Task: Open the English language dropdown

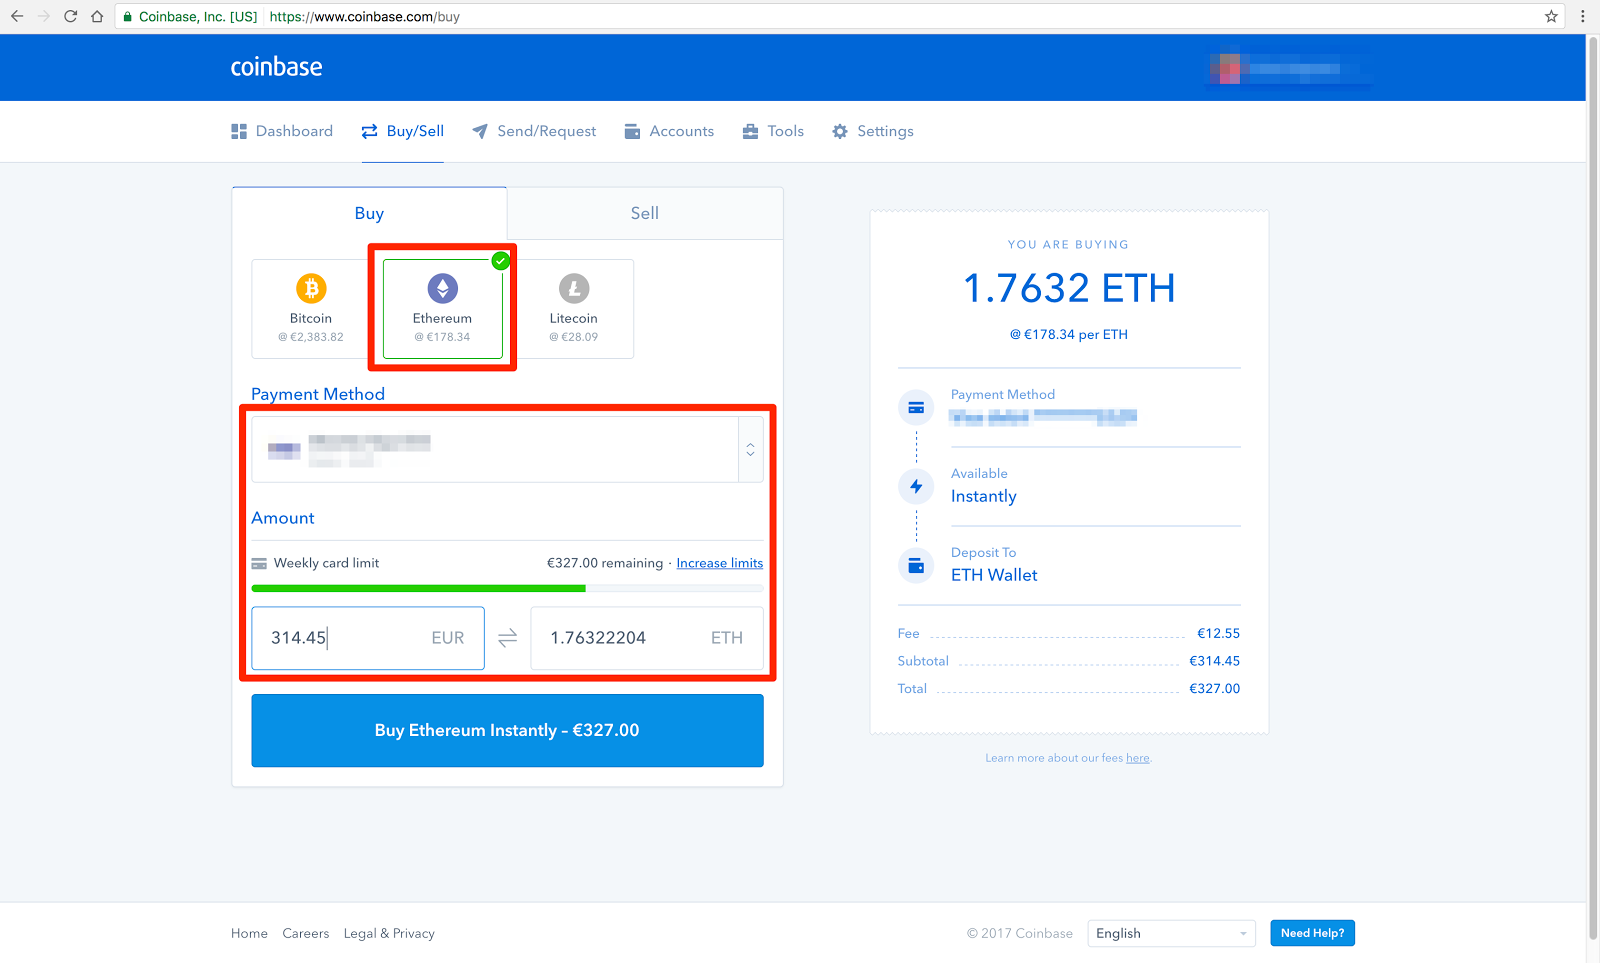Action: (x=1171, y=933)
